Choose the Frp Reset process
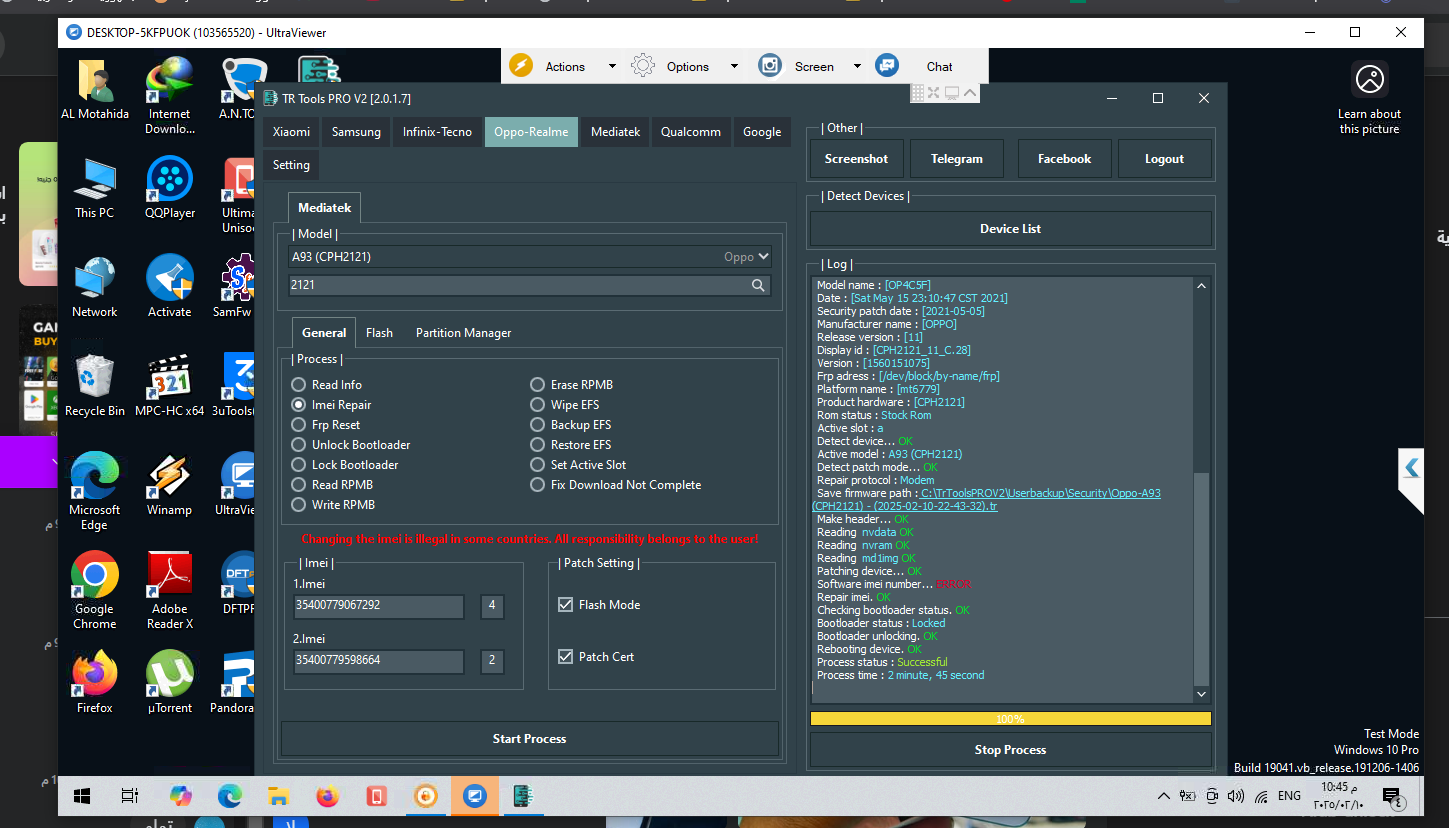Image resolution: width=1449 pixels, height=828 pixels. (299, 425)
